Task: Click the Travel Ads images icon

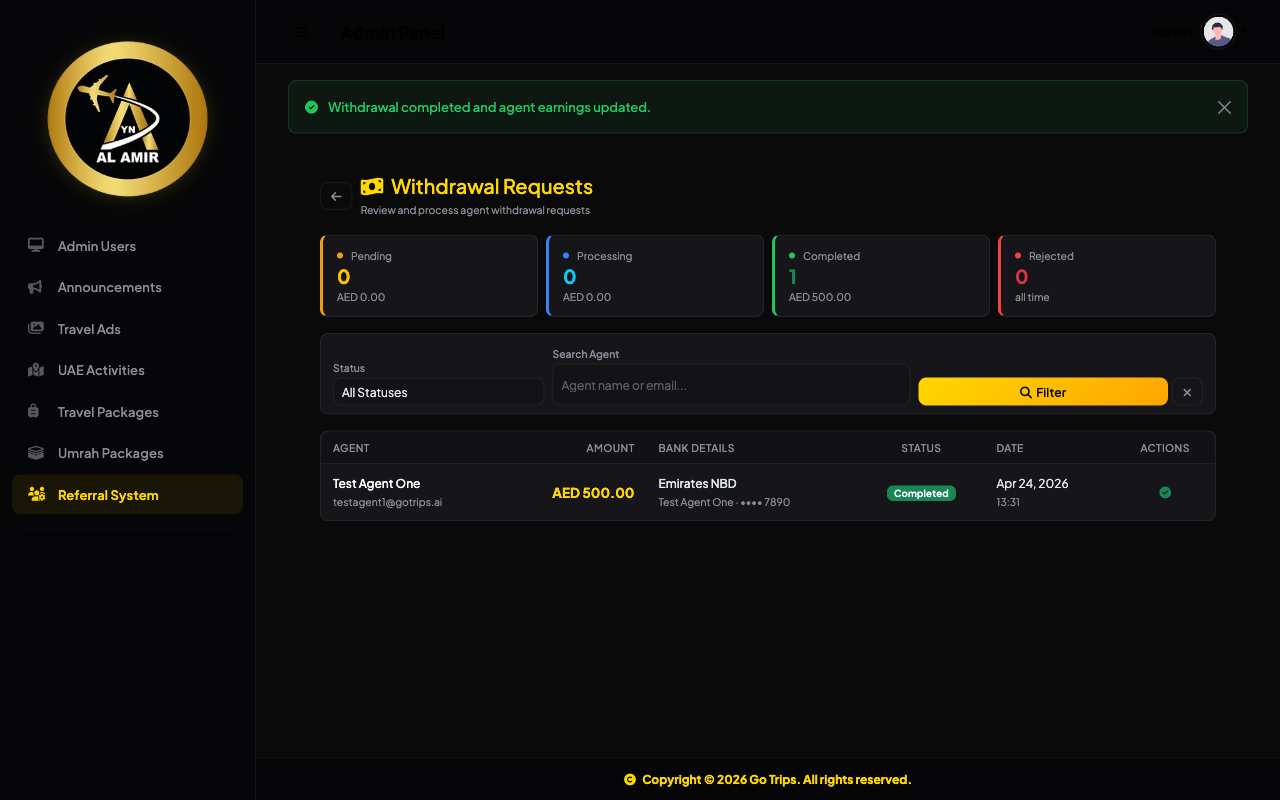Action: (36, 328)
